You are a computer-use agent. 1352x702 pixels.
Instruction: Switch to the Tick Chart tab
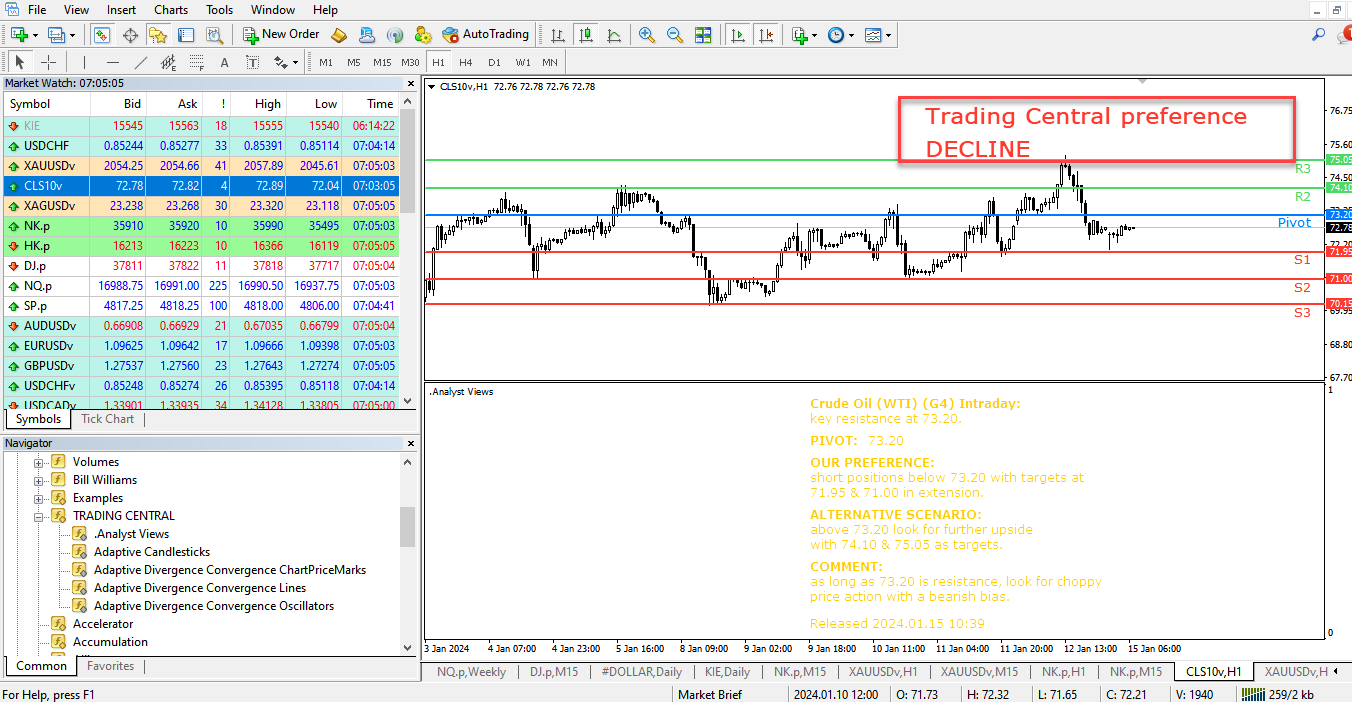[x=107, y=419]
